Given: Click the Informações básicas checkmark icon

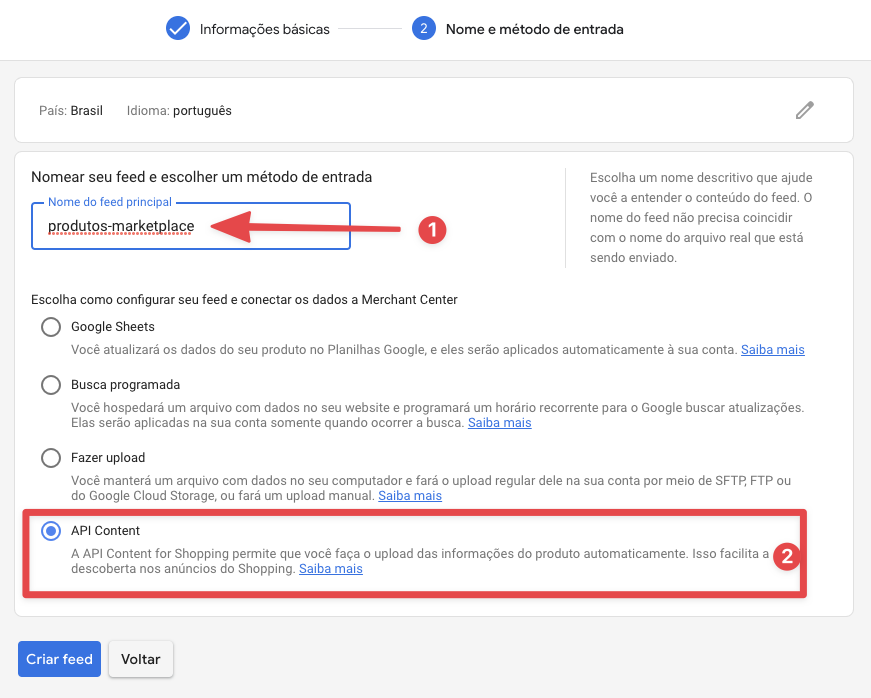Looking at the screenshot, I should coord(178,29).
